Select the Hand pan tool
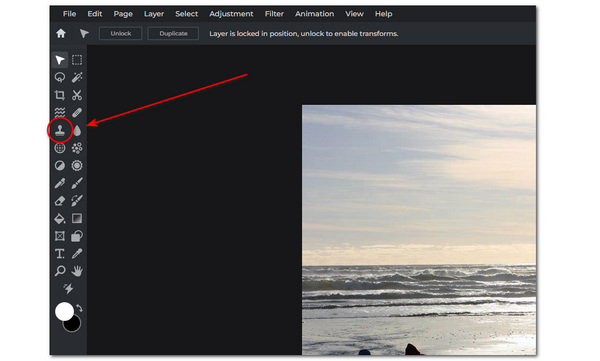Screen dimensions: 600x361 coord(77,271)
